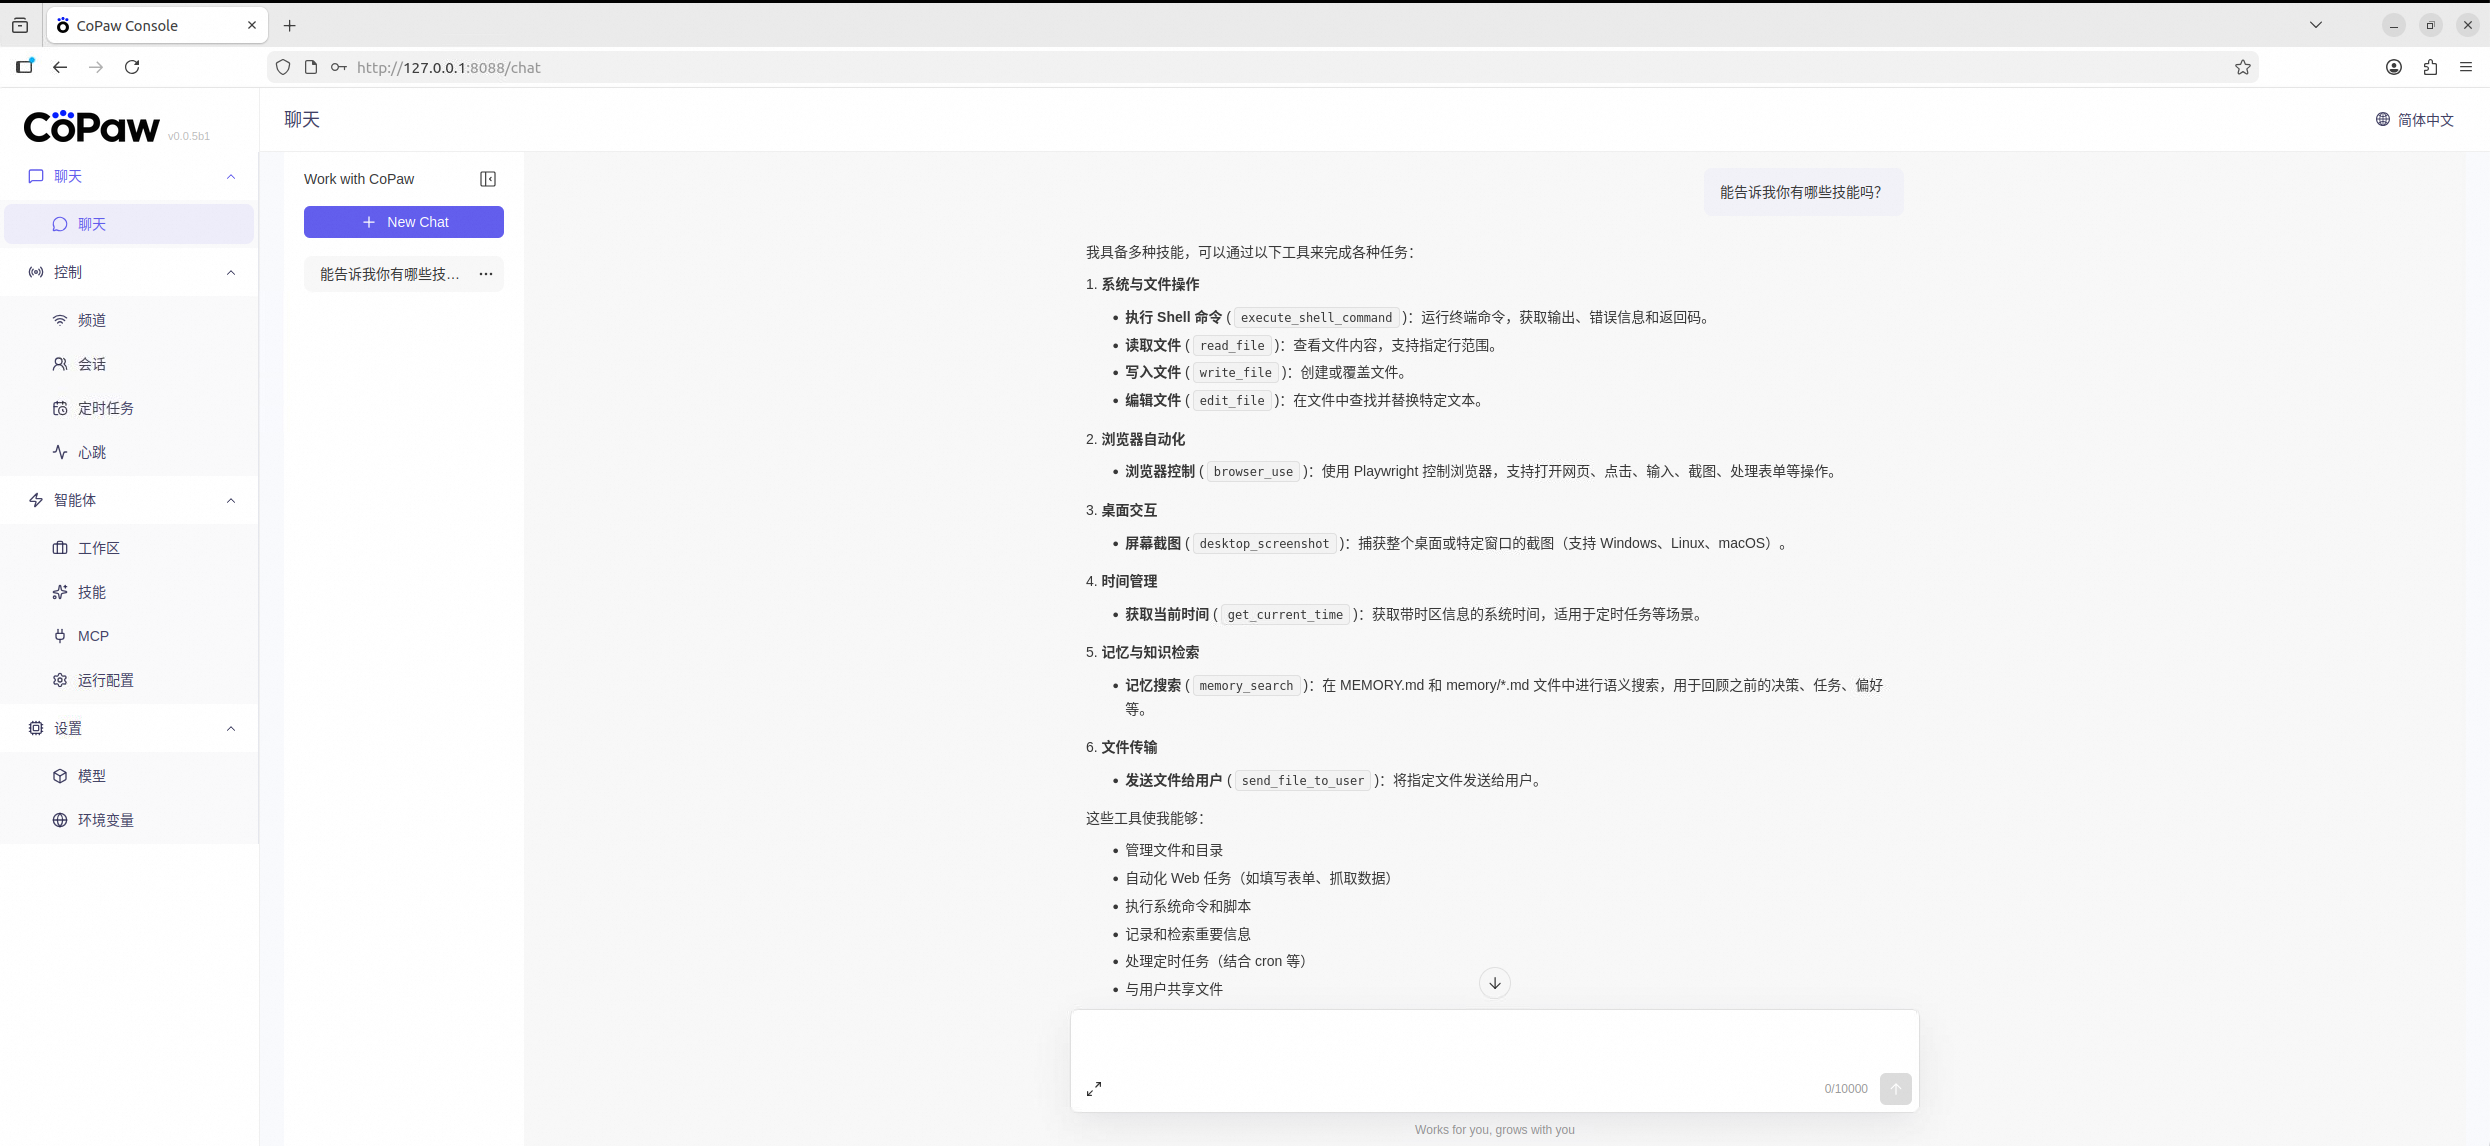Open the list all tabs dropdown

click(2316, 25)
